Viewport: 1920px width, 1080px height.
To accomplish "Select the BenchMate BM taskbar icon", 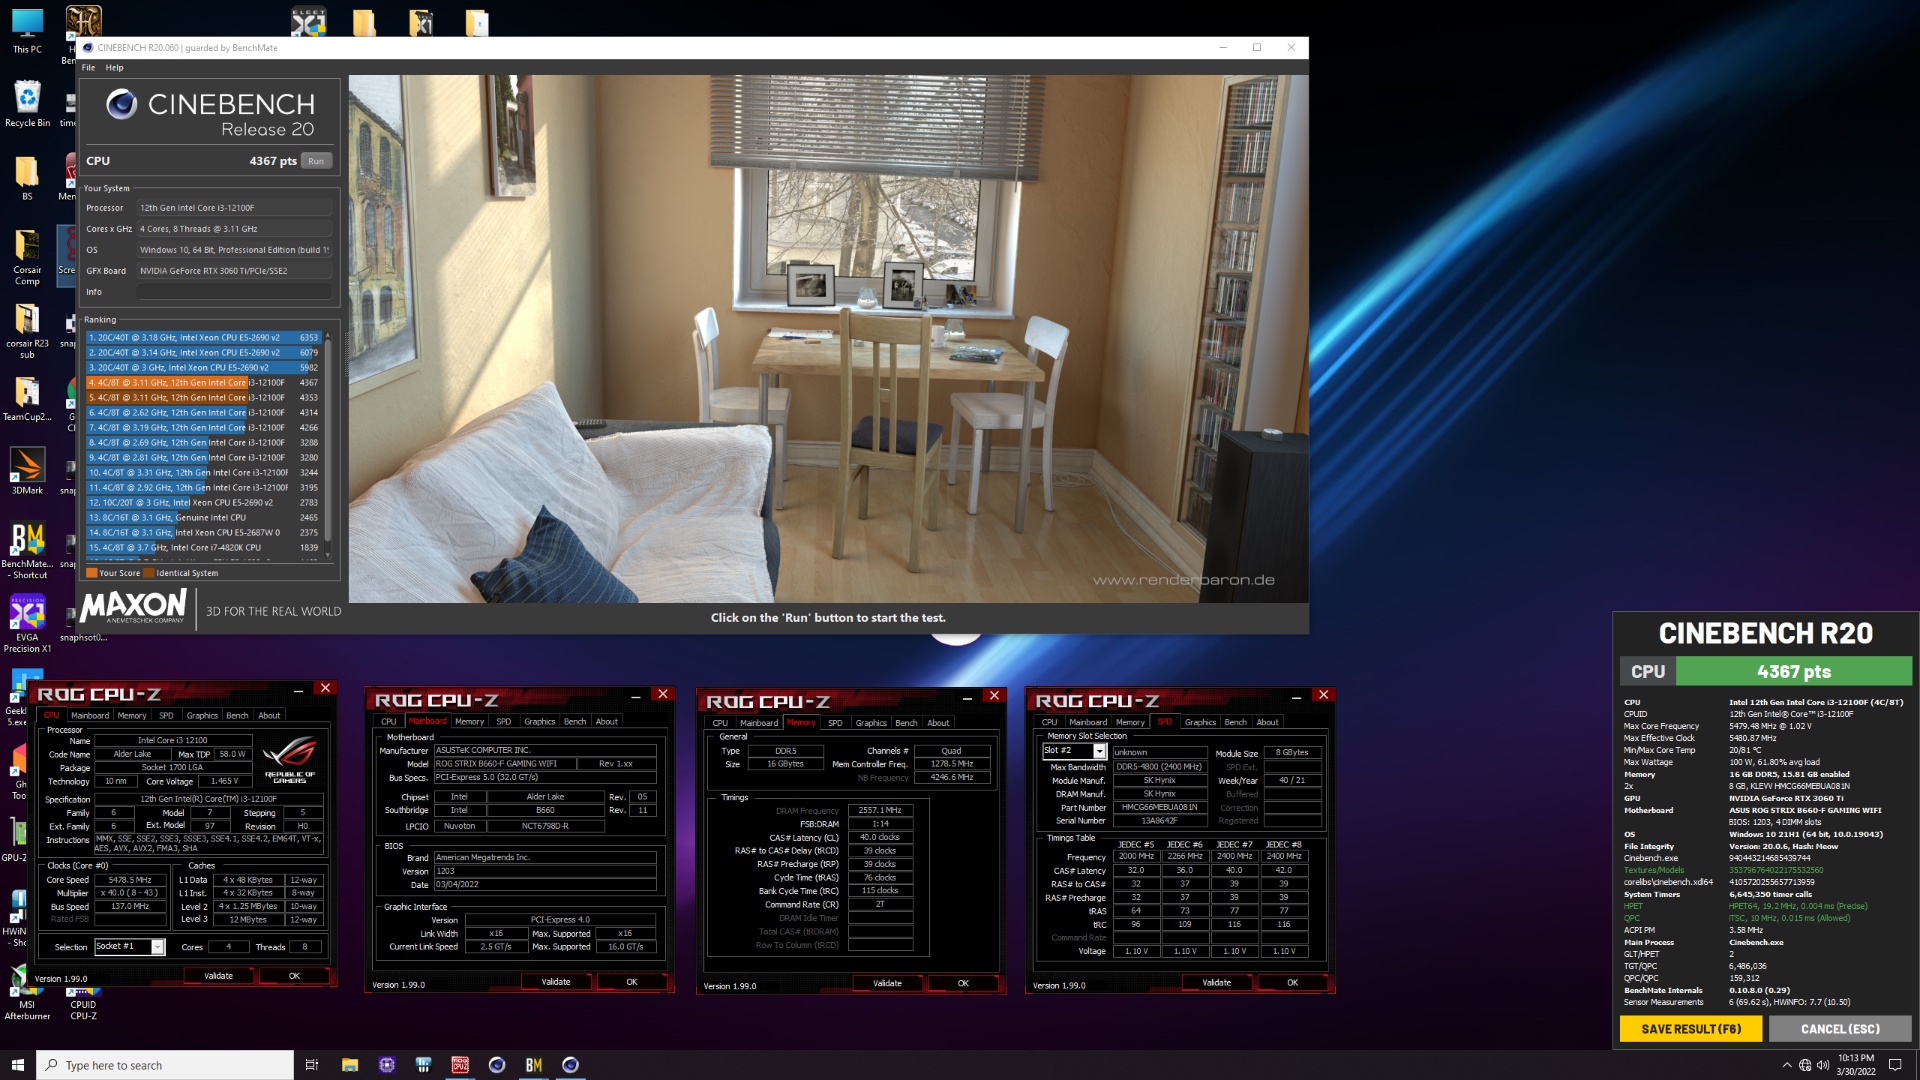I will pos(534,1065).
